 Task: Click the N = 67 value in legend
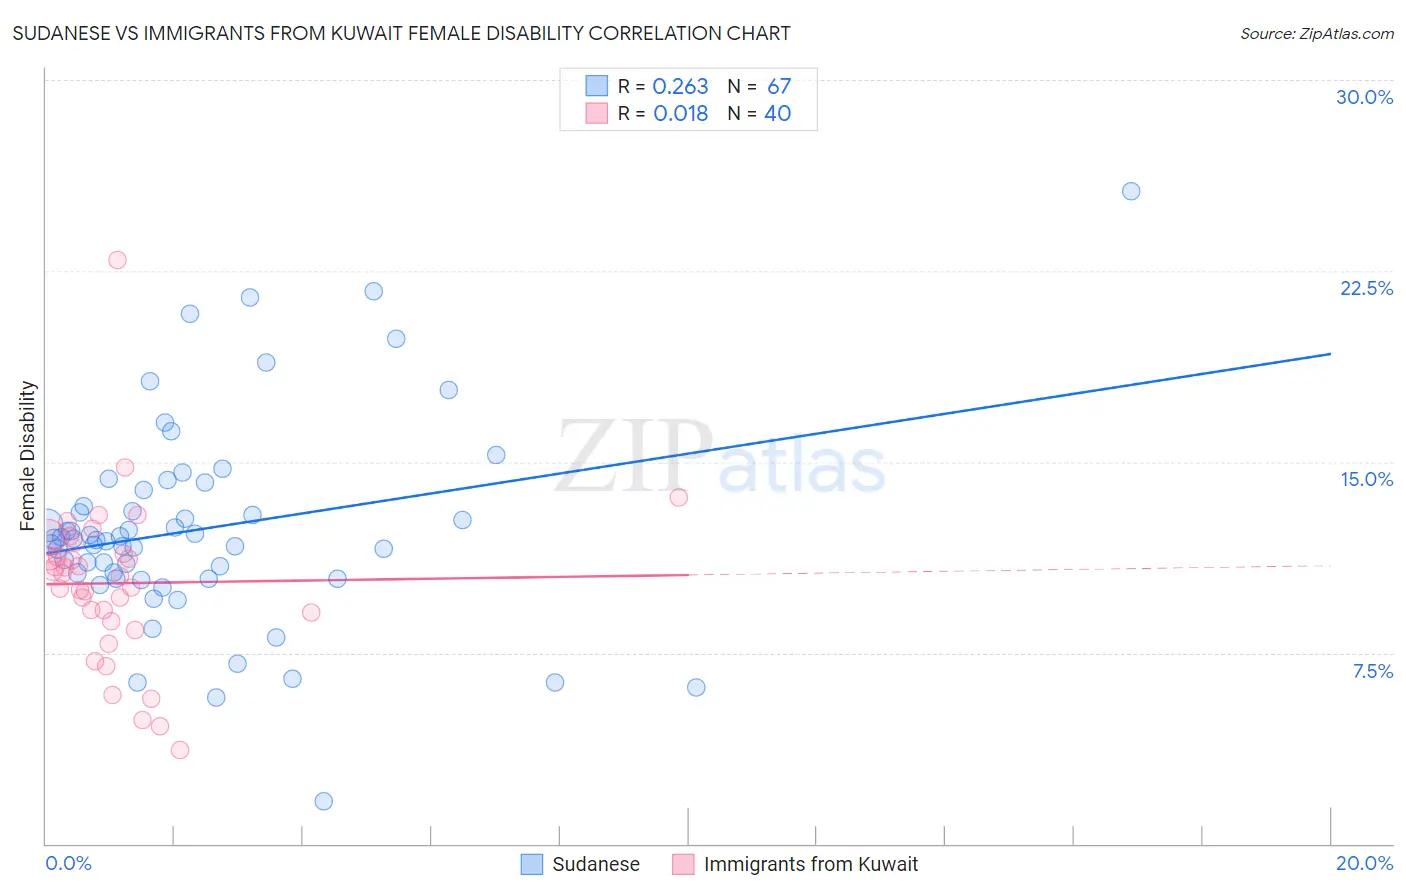[759, 86]
